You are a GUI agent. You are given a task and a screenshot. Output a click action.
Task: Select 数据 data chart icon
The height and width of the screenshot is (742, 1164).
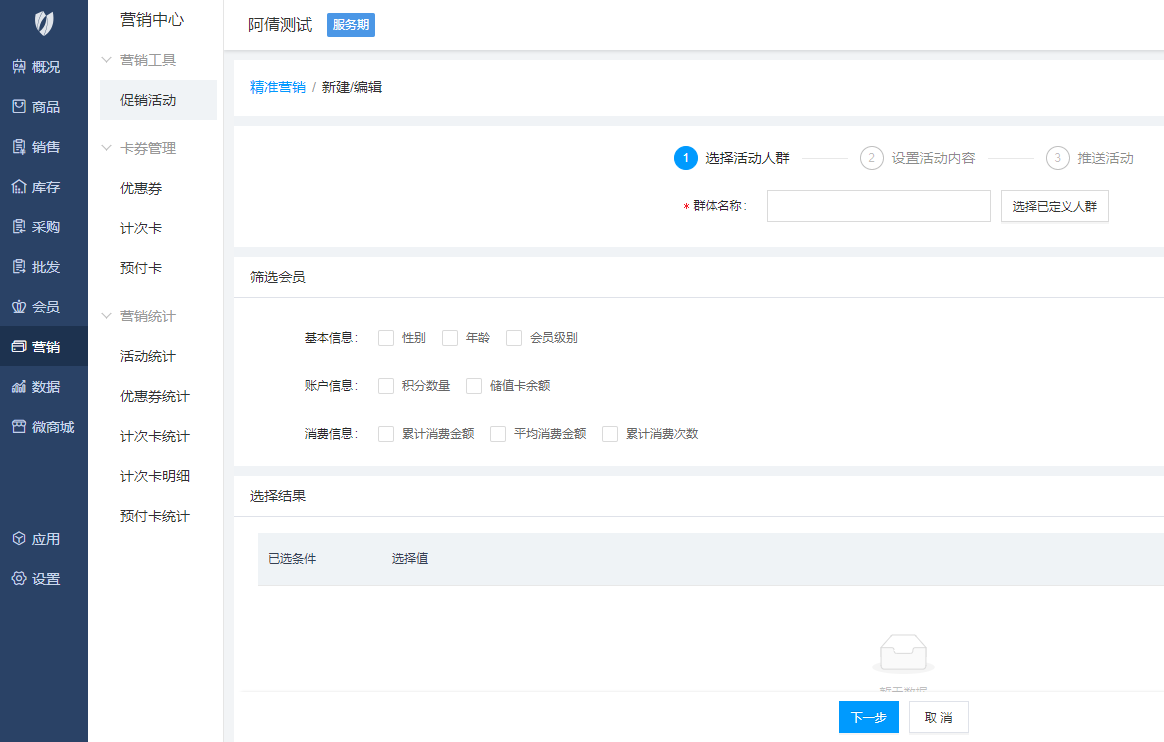point(19,387)
